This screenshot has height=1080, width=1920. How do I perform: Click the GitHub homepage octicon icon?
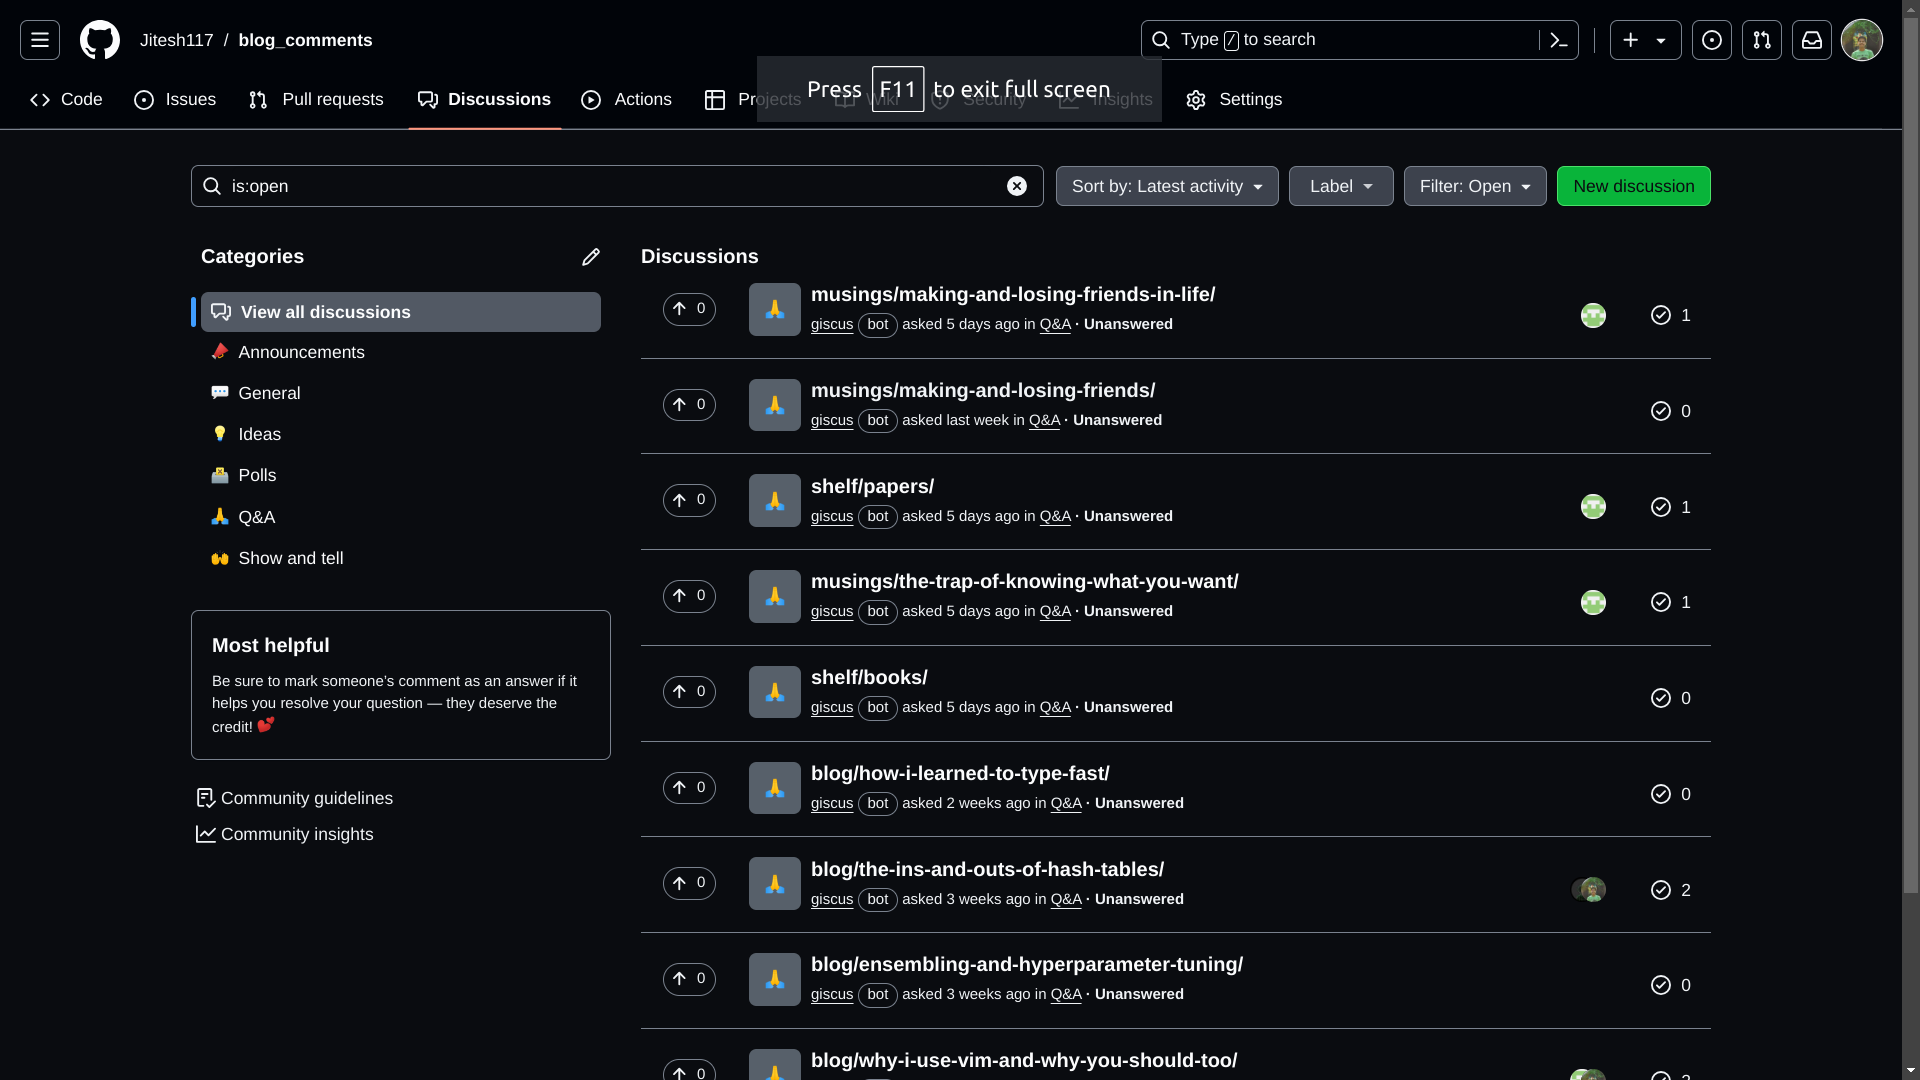[x=99, y=40]
